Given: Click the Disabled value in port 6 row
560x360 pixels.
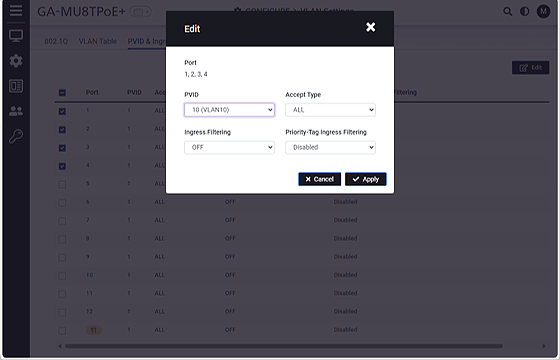Looking at the screenshot, I should click(x=345, y=202).
